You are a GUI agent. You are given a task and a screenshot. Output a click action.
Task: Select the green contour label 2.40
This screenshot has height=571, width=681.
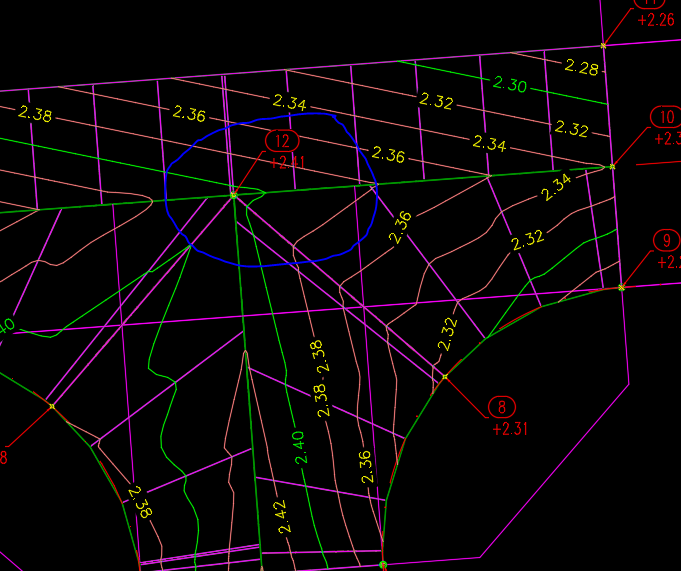301,447
